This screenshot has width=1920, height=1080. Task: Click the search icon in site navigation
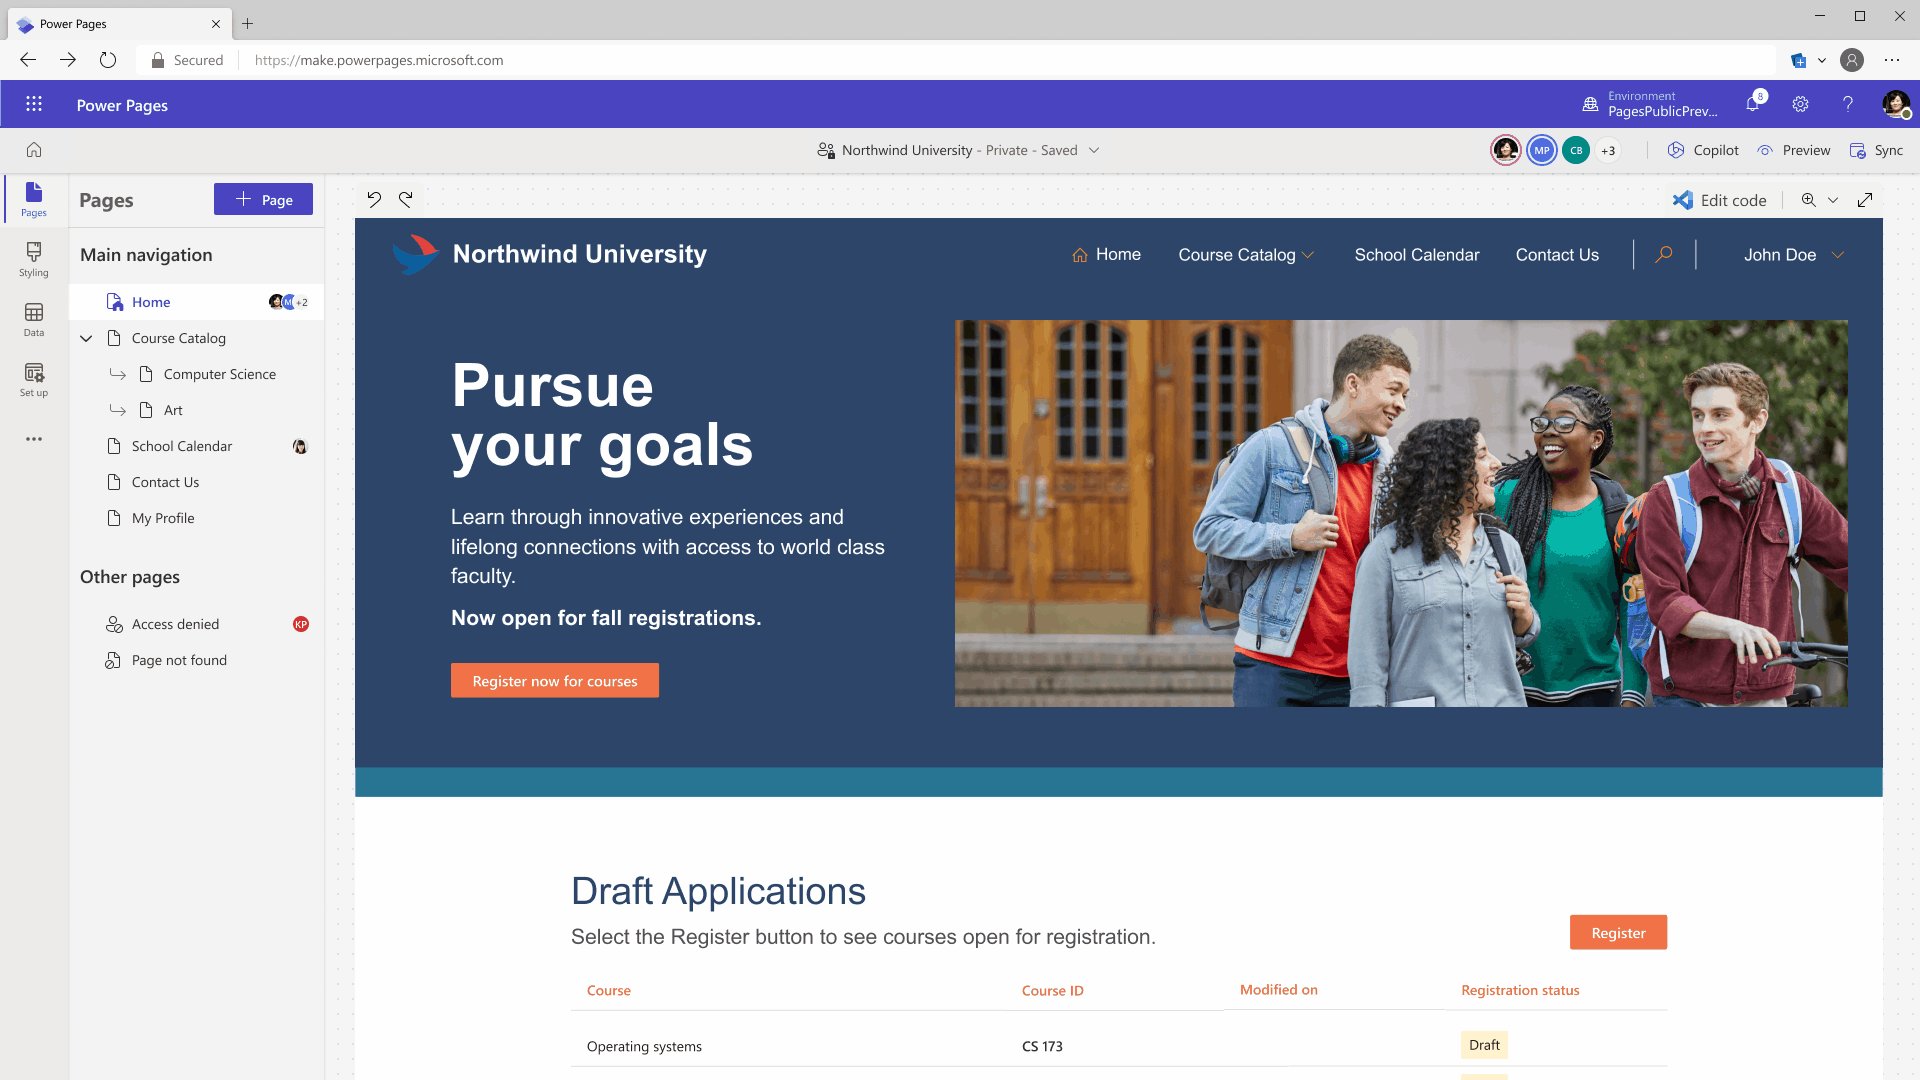tap(1663, 254)
